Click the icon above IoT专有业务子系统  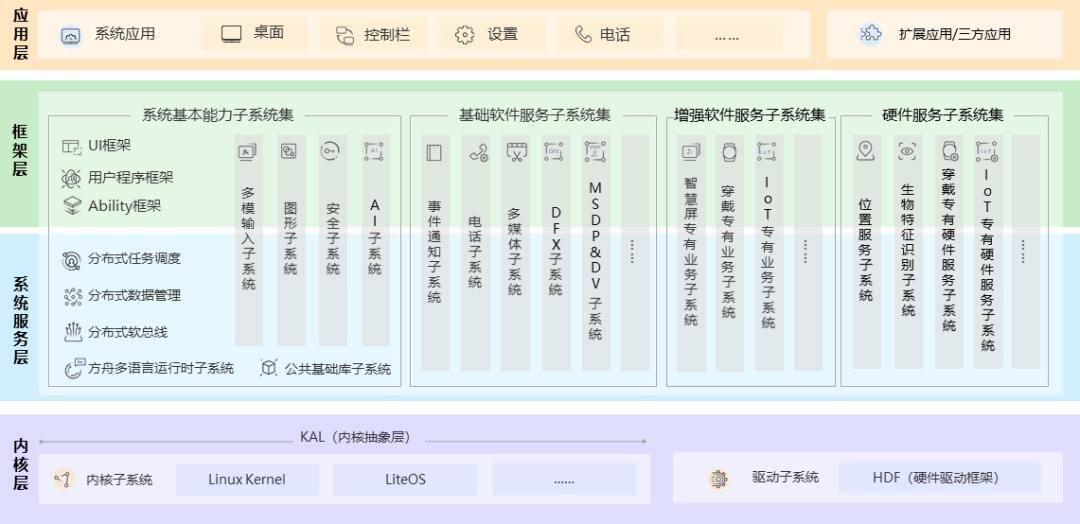coord(767,151)
